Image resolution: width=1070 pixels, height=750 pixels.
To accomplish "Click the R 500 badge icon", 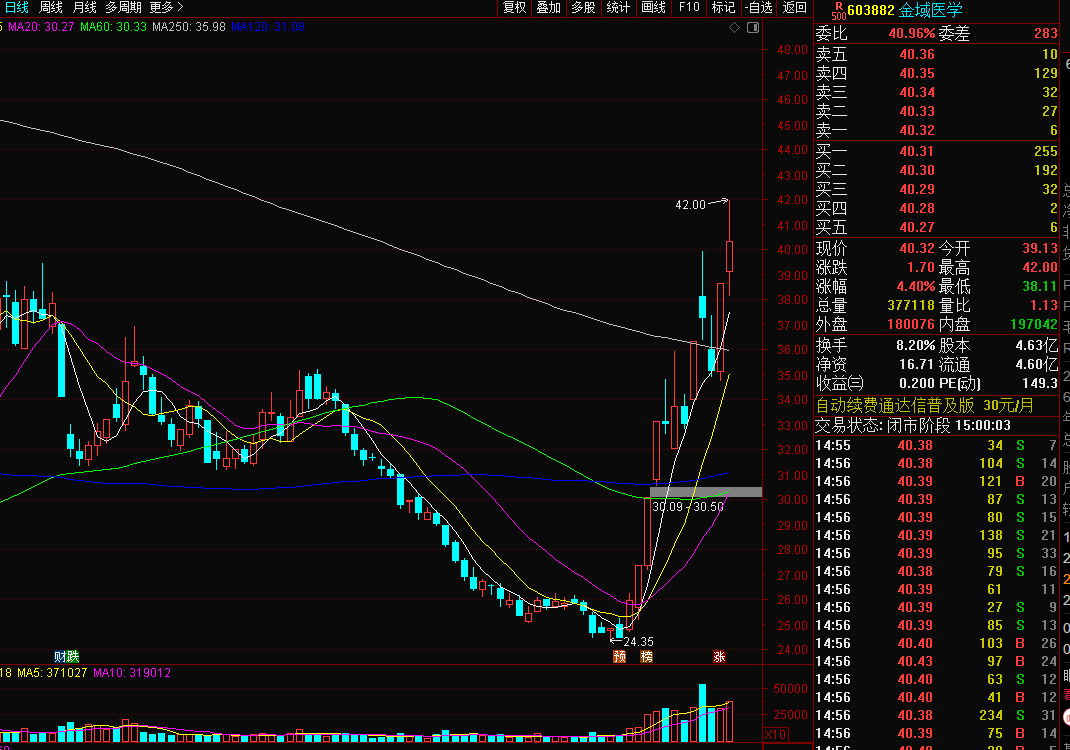I will coord(838,10).
